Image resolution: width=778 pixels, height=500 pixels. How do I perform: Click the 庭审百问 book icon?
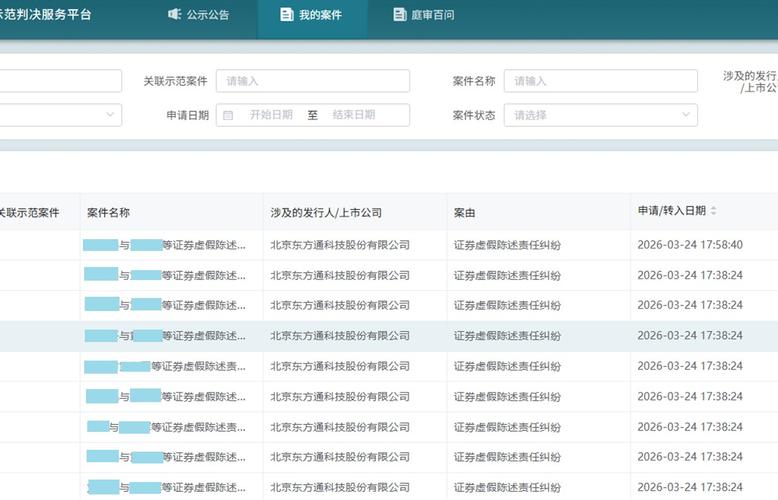pos(401,15)
